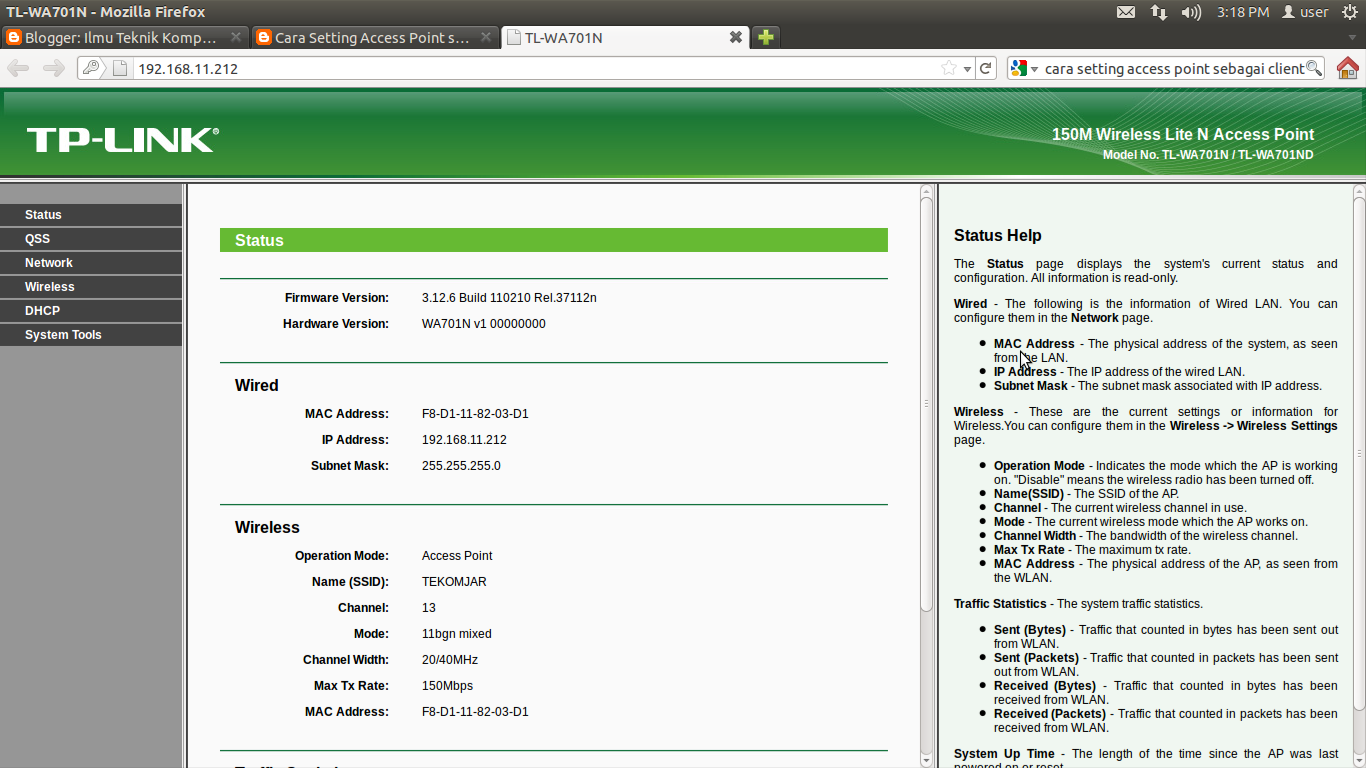Click the green Status section header
The height and width of the screenshot is (768, 1366).
554,240
